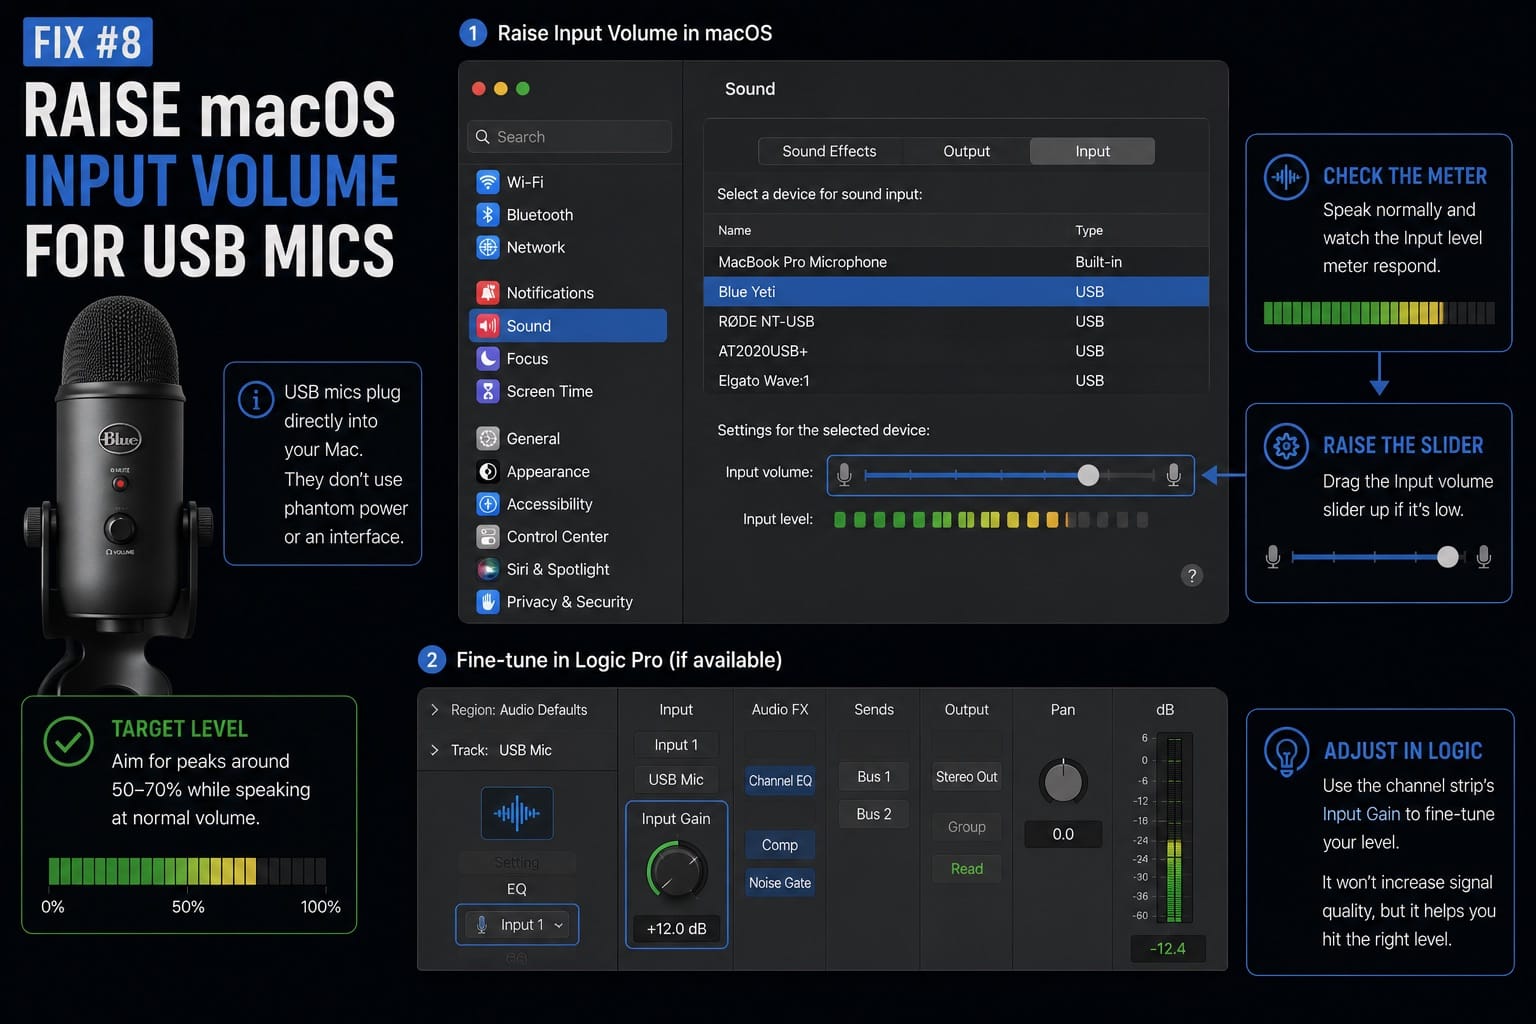This screenshot has height=1024, width=1536.
Task: Open the Accessibility icon in sidebar
Action: 487,504
